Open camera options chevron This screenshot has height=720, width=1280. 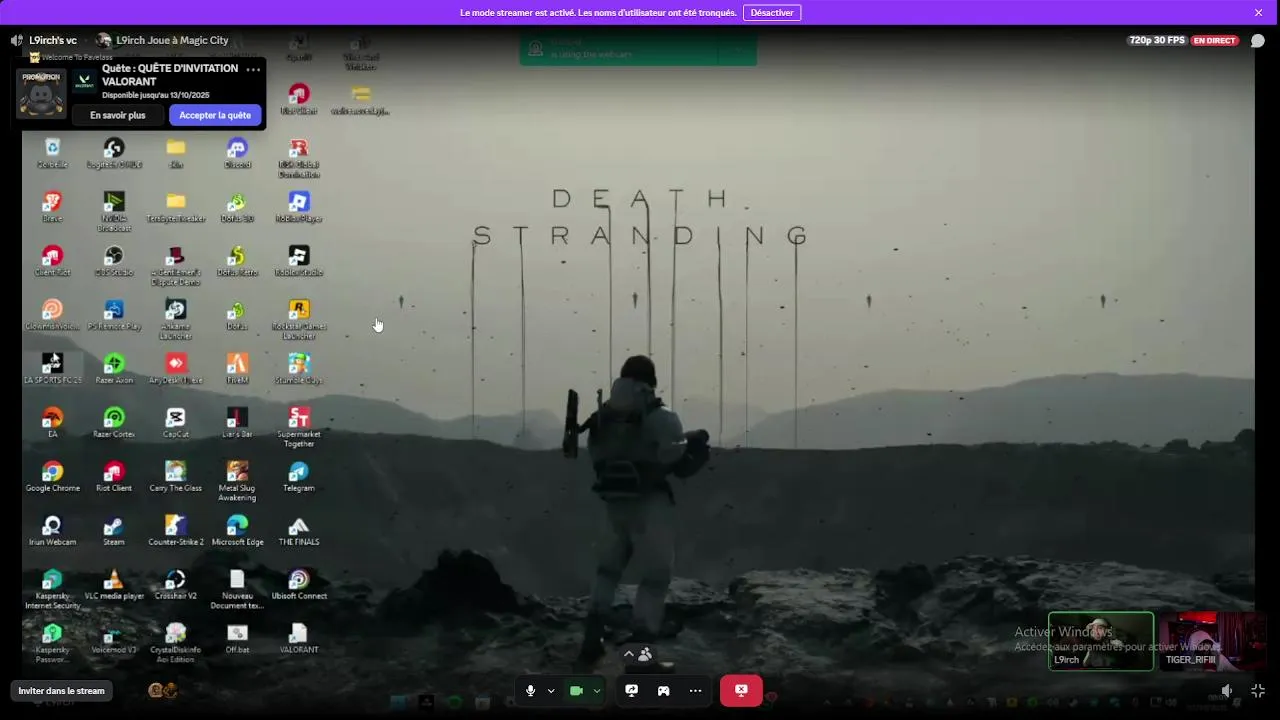pyautogui.click(x=597, y=691)
